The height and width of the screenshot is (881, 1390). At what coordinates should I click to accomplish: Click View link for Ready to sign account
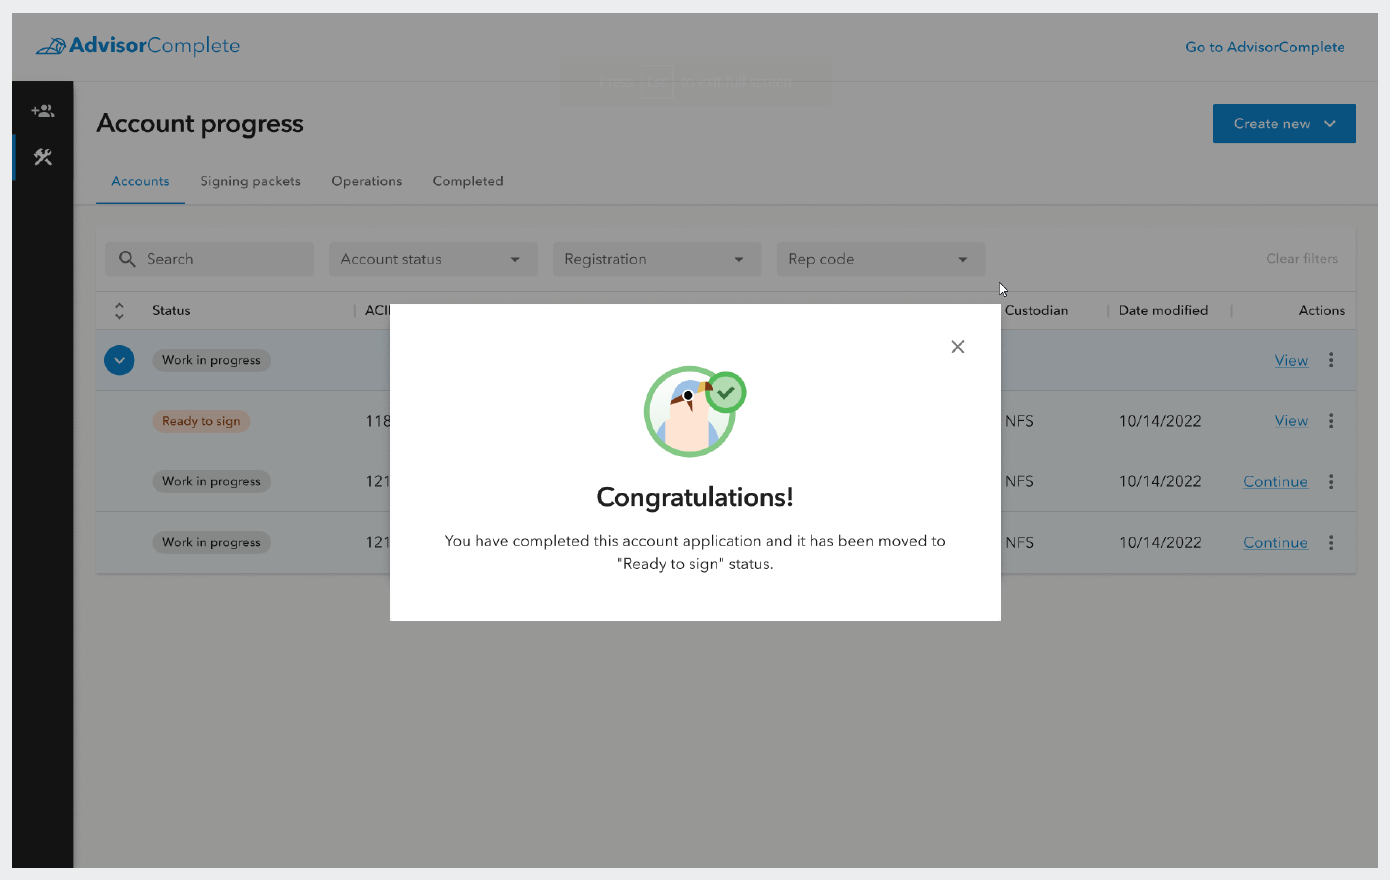point(1290,421)
